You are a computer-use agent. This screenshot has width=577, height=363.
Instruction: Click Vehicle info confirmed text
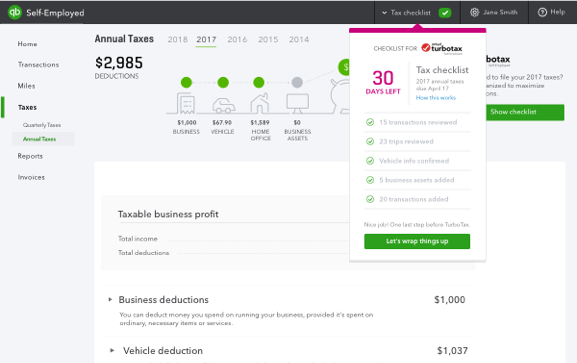click(414, 161)
